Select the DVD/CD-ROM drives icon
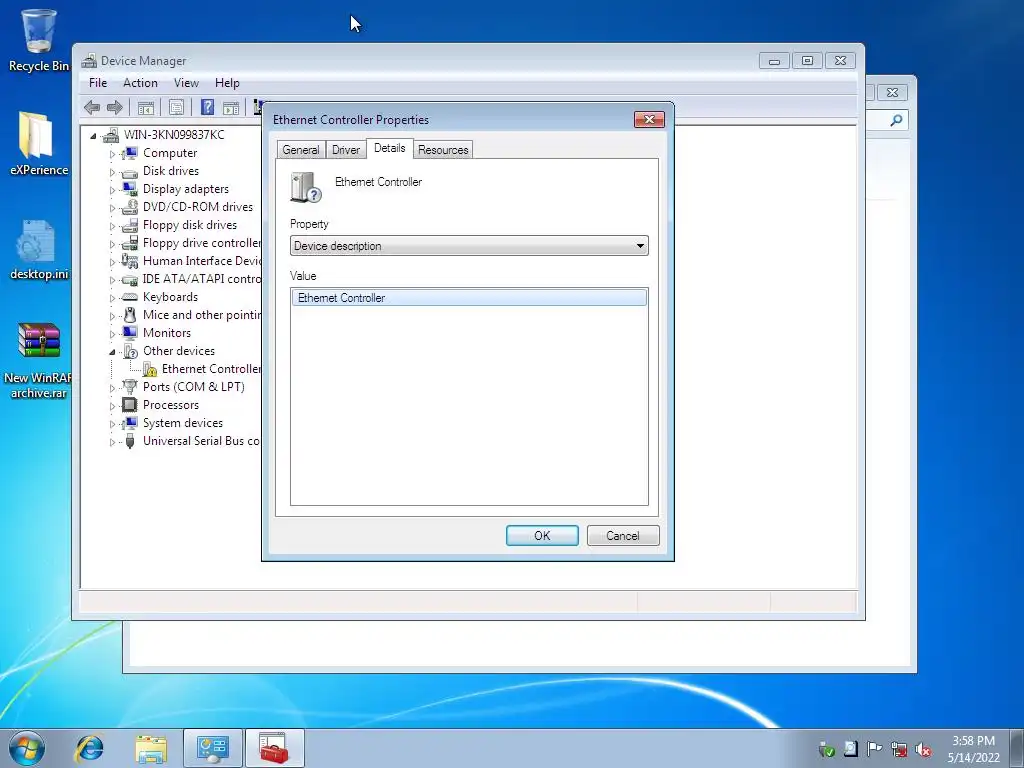The width and height of the screenshot is (1024, 768). [x=130, y=207]
